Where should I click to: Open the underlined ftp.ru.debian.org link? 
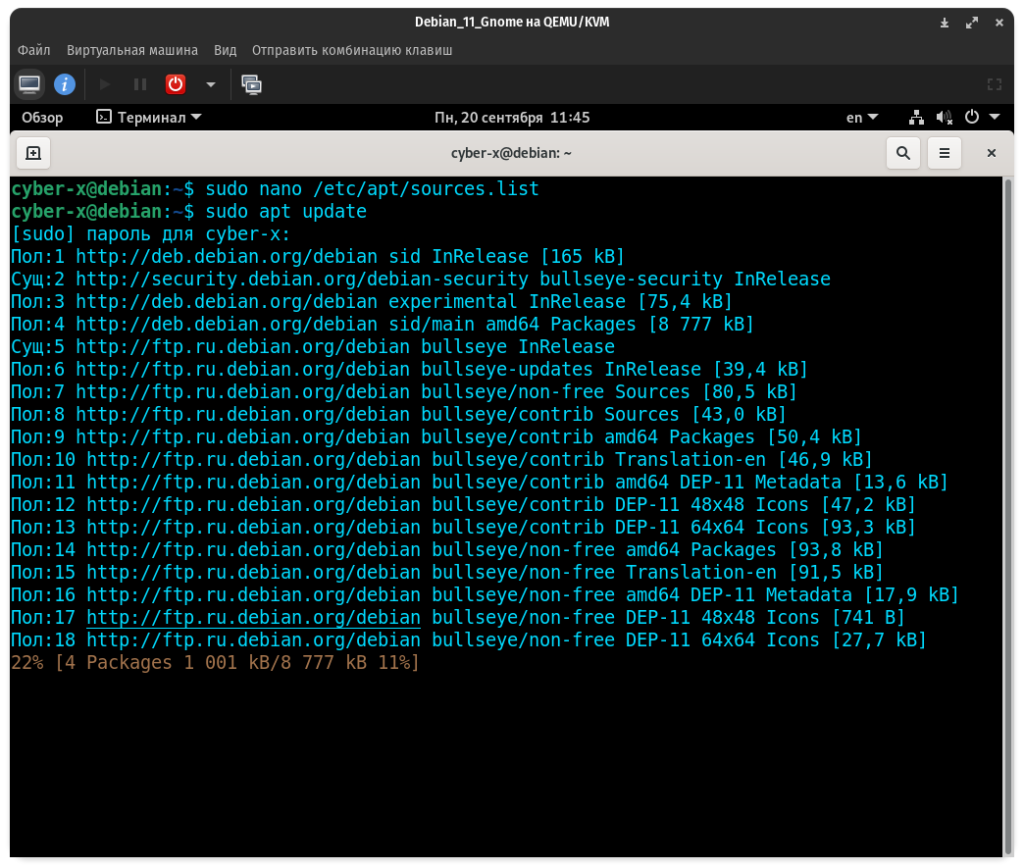click(253, 617)
